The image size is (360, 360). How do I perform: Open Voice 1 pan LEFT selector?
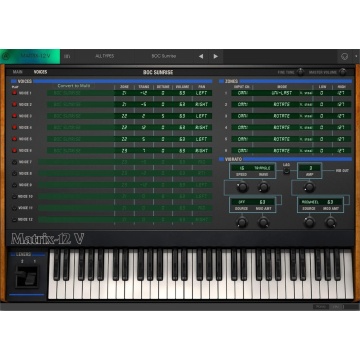[202, 93]
